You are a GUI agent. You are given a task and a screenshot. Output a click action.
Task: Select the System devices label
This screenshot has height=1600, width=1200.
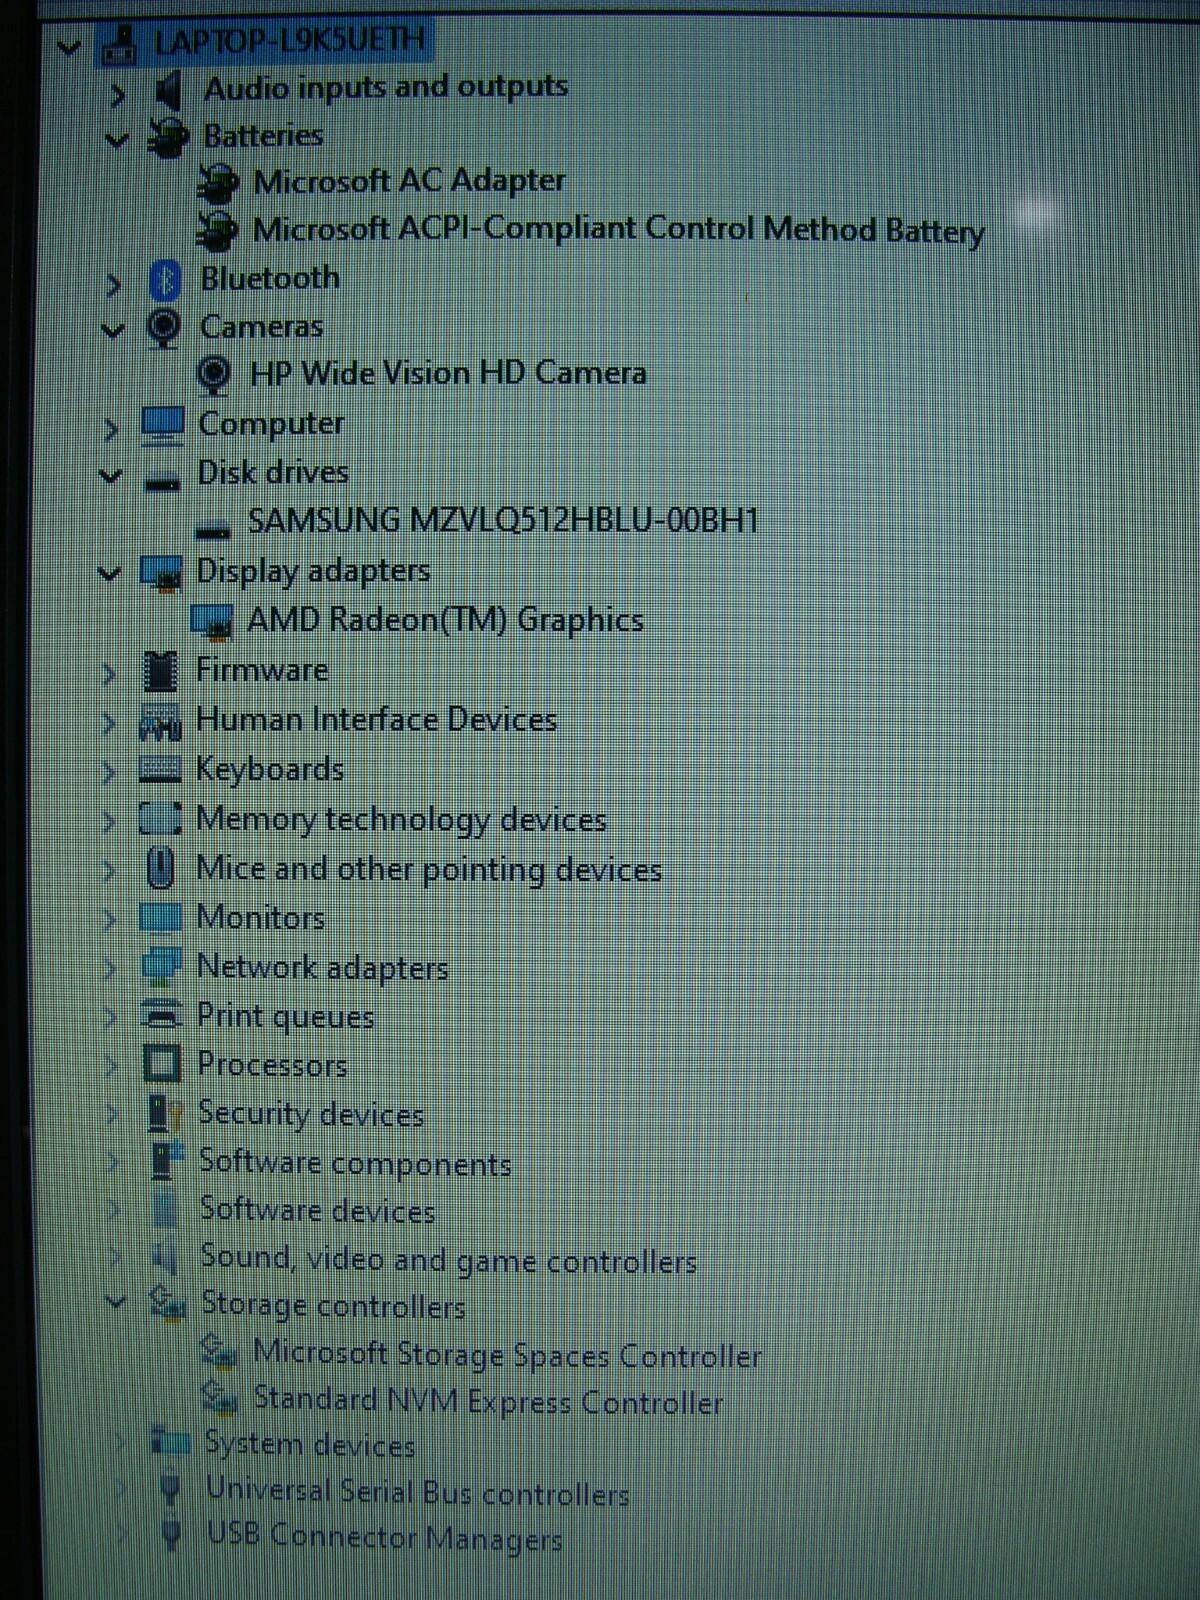tap(309, 1444)
